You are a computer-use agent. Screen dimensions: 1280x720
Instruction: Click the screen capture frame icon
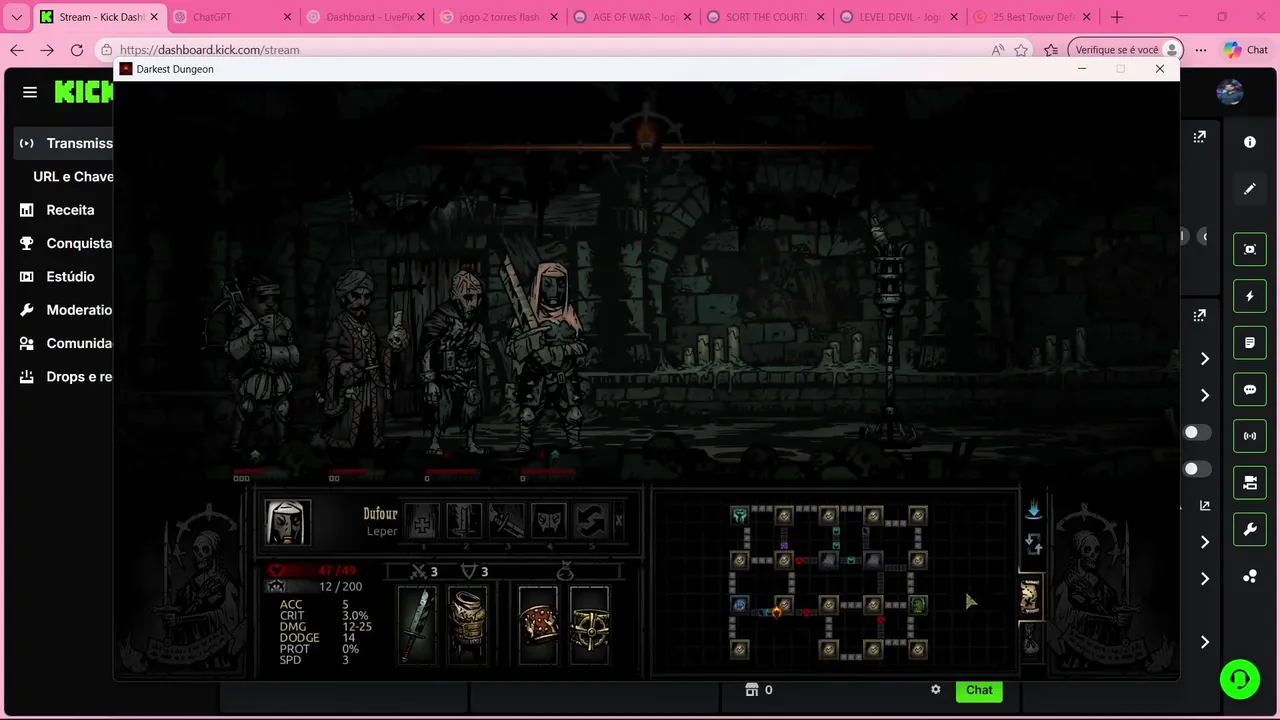click(1250, 249)
